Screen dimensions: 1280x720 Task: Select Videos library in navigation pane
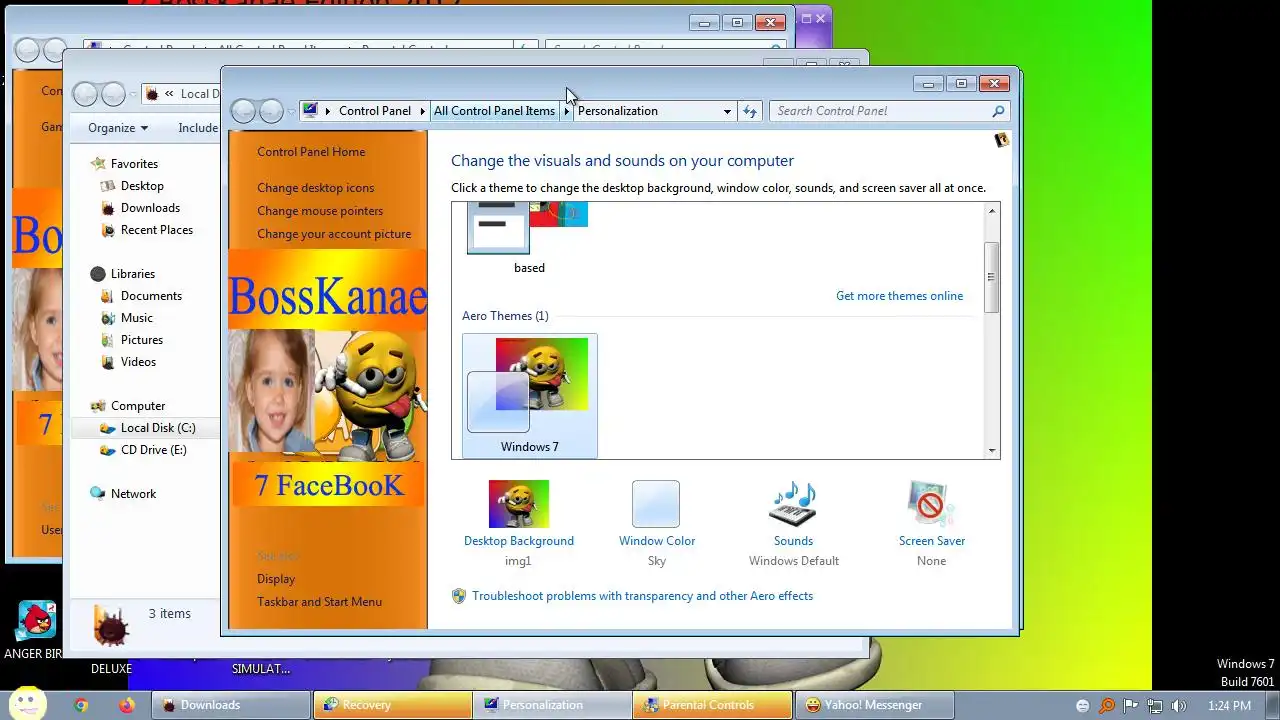(139, 362)
